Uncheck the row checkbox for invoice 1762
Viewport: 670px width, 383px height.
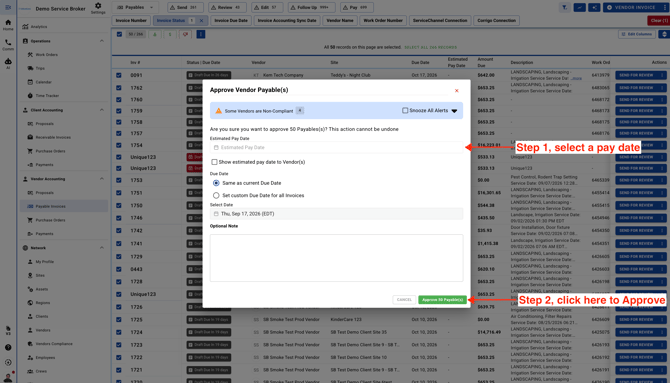[x=119, y=88]
